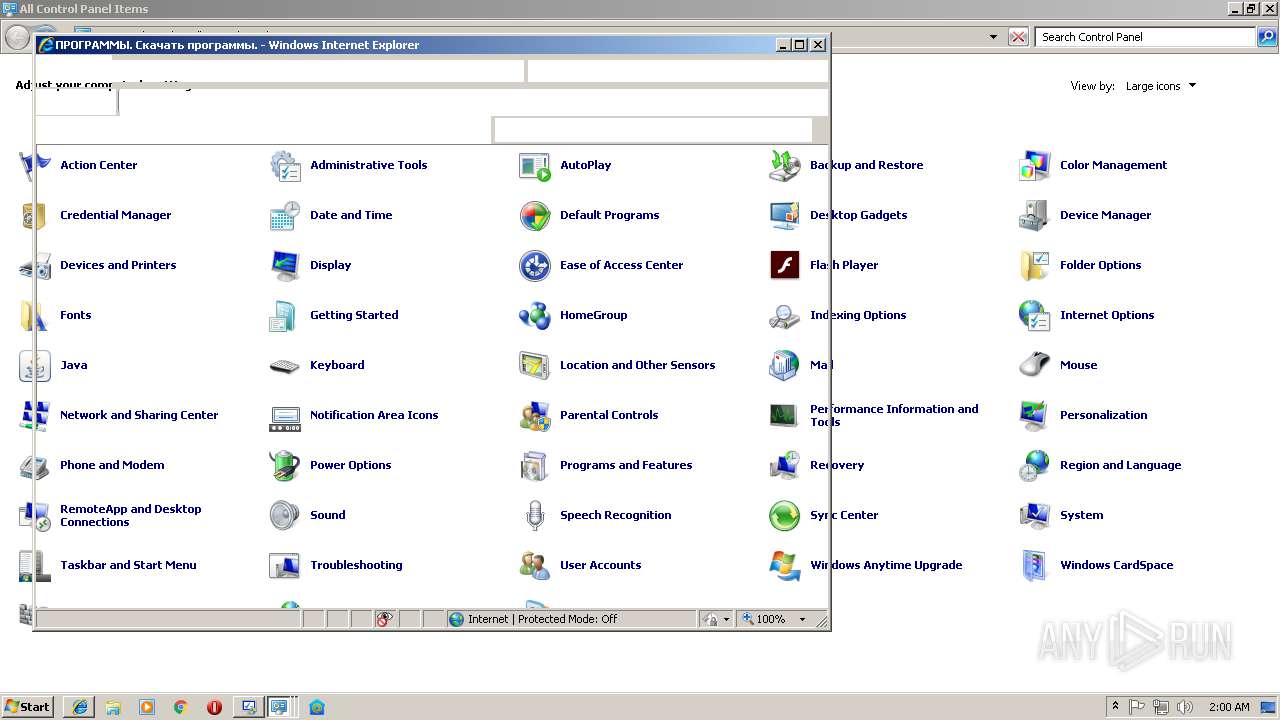The height and width of the screenshot is (720, 1280).
Task: Open Internet Options icon
Action: coord(1035,315)
